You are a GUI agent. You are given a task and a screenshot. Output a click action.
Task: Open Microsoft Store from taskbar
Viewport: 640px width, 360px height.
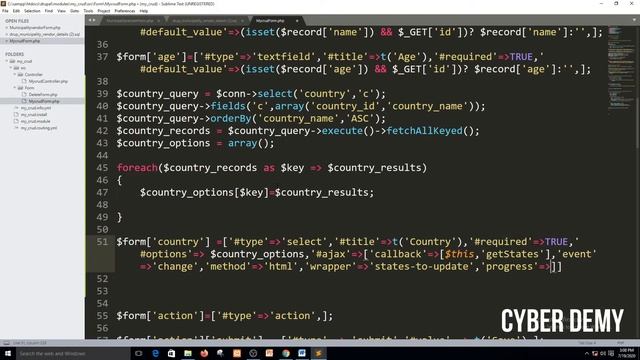click(171, 353)
